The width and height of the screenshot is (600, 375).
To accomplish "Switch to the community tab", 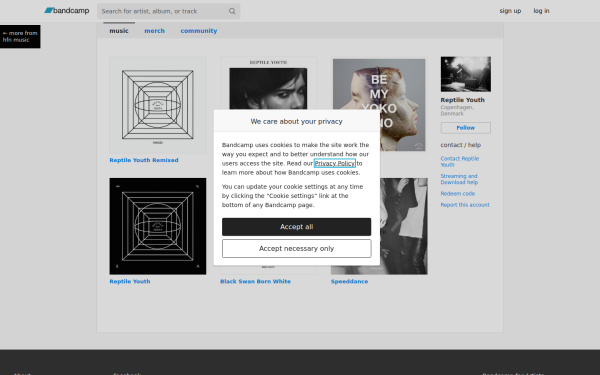I will pos(199,31).
